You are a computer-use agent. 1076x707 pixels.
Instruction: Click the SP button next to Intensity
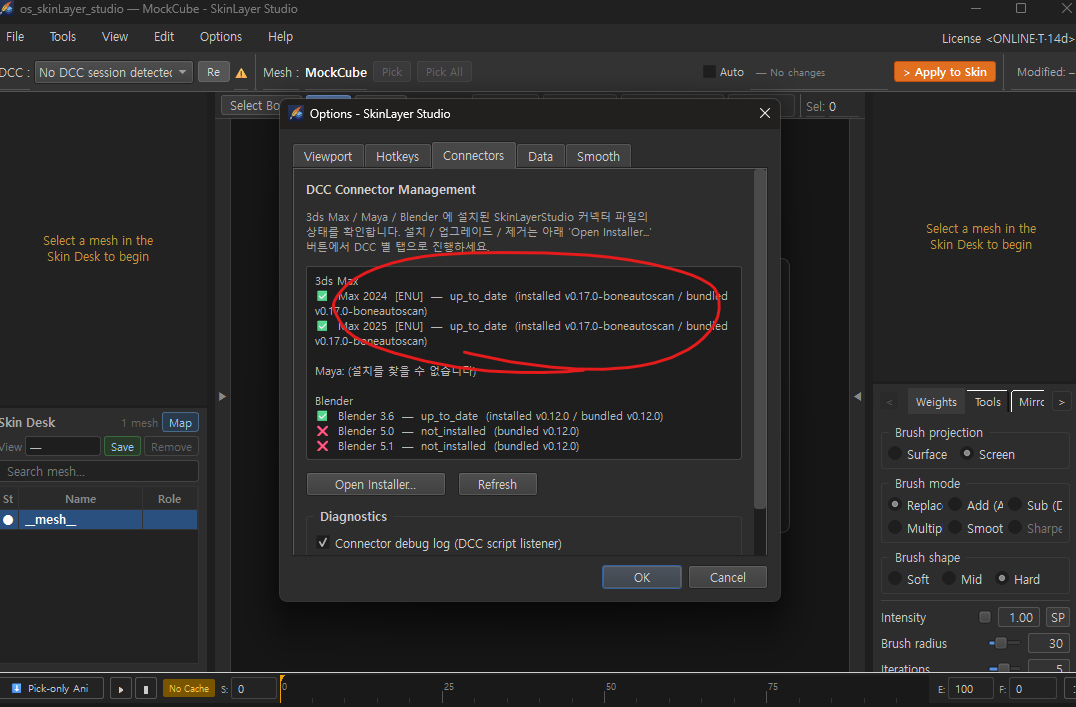1057,617
